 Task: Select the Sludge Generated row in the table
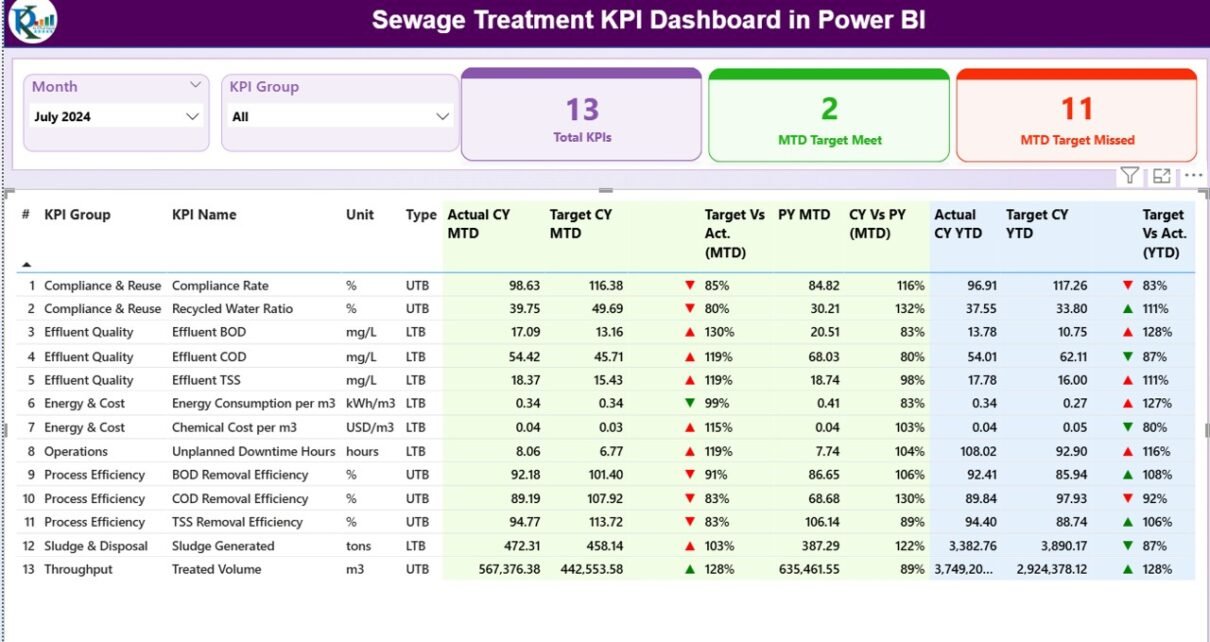click(x=223, y=546)
